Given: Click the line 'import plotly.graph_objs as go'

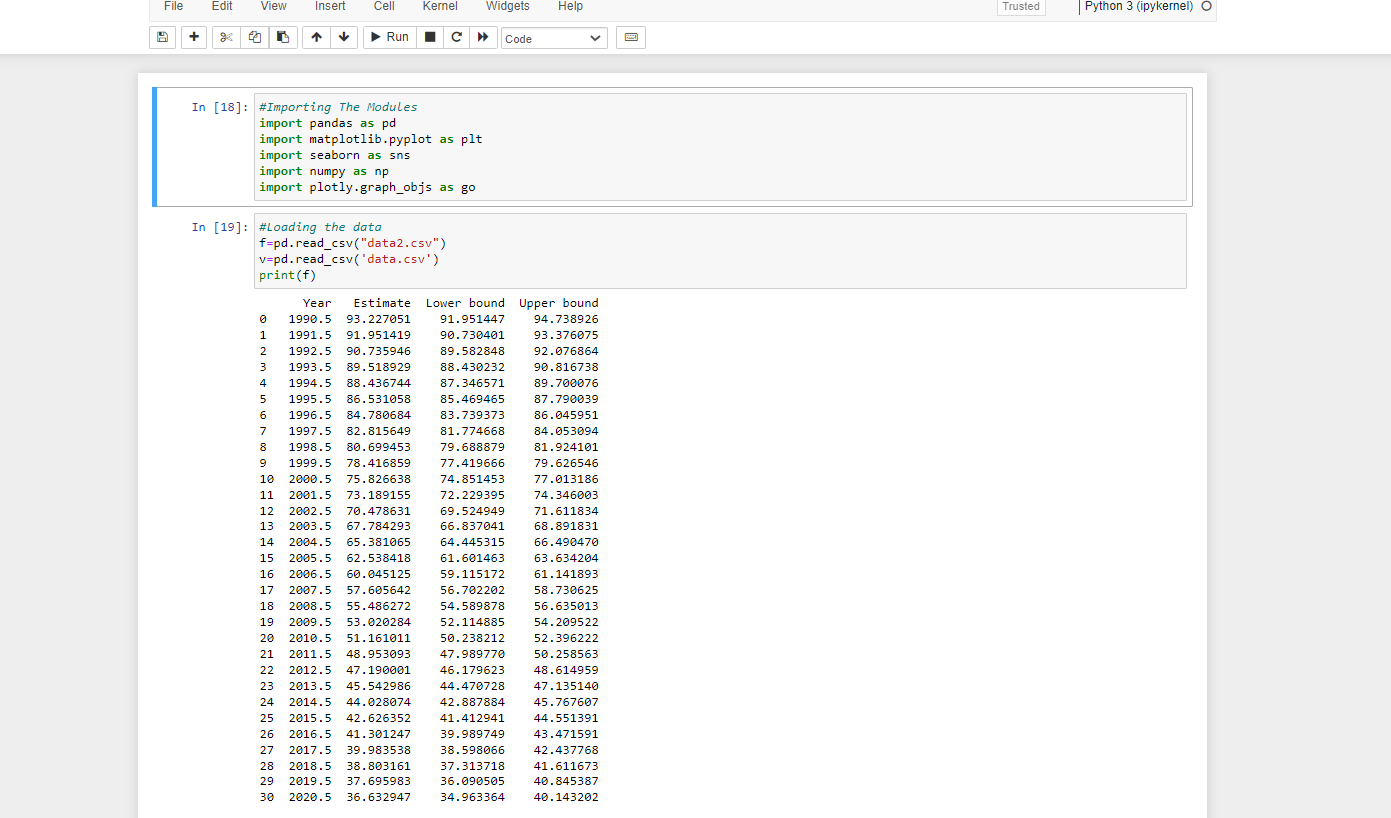Looking at the screenshot, I should click(x=367, y=187).
